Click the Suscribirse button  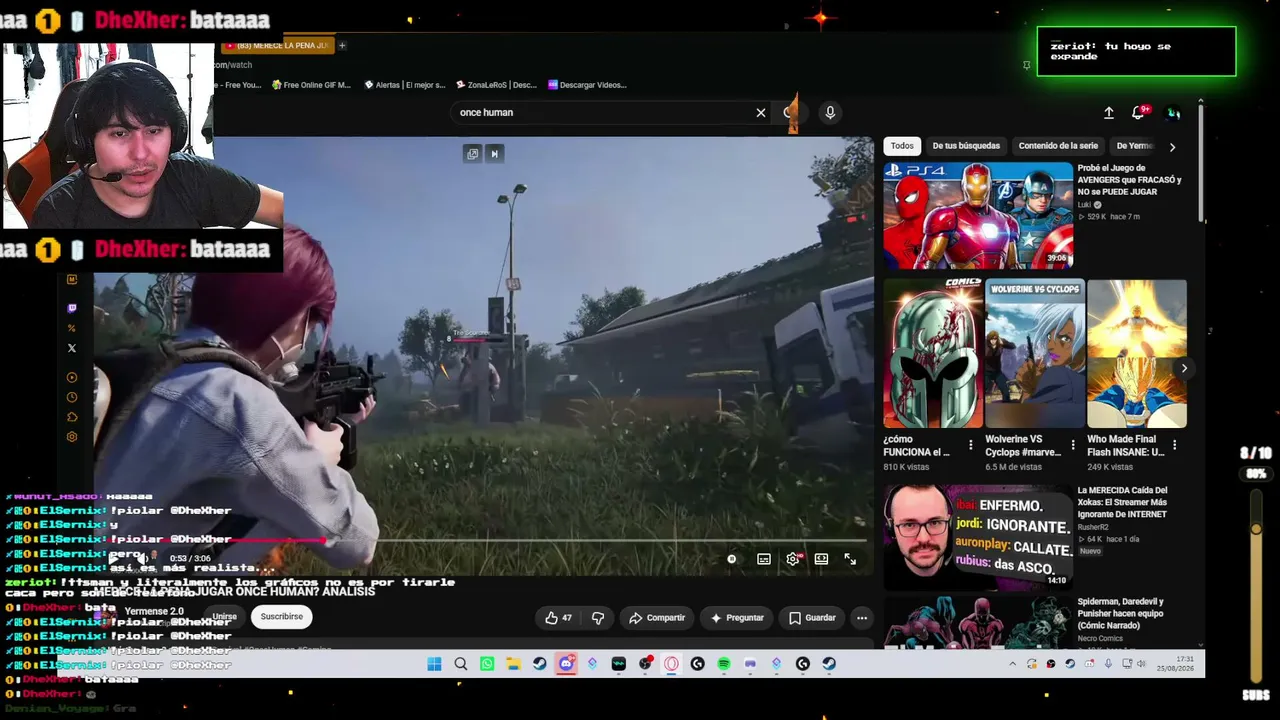[x=282, y=617]
